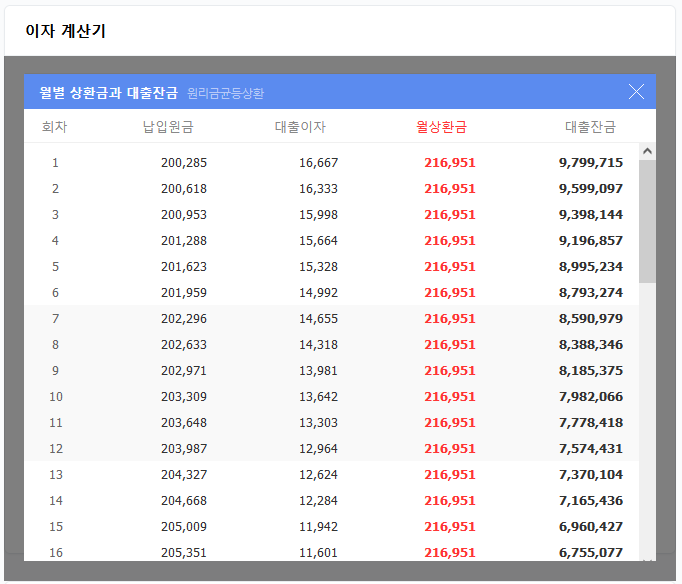Select interest value 14,655
Screen dimensions: 682x584
(x=318, y=319)
